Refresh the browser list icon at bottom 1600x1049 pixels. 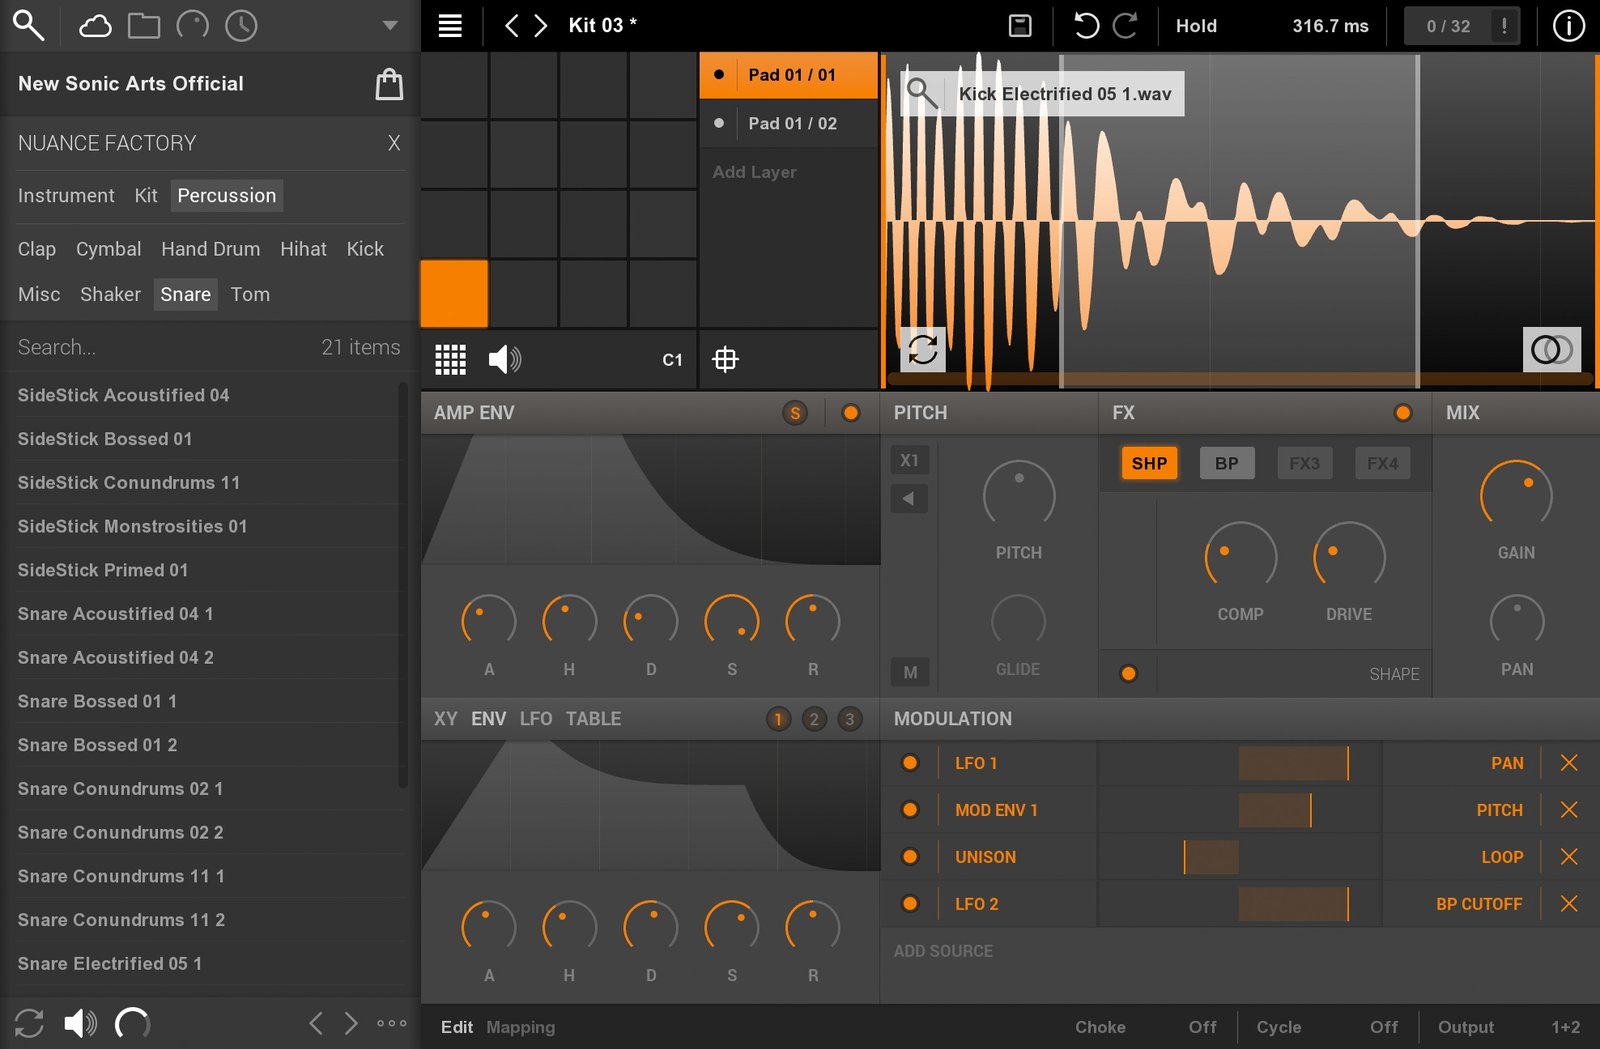pos(29,1023)
